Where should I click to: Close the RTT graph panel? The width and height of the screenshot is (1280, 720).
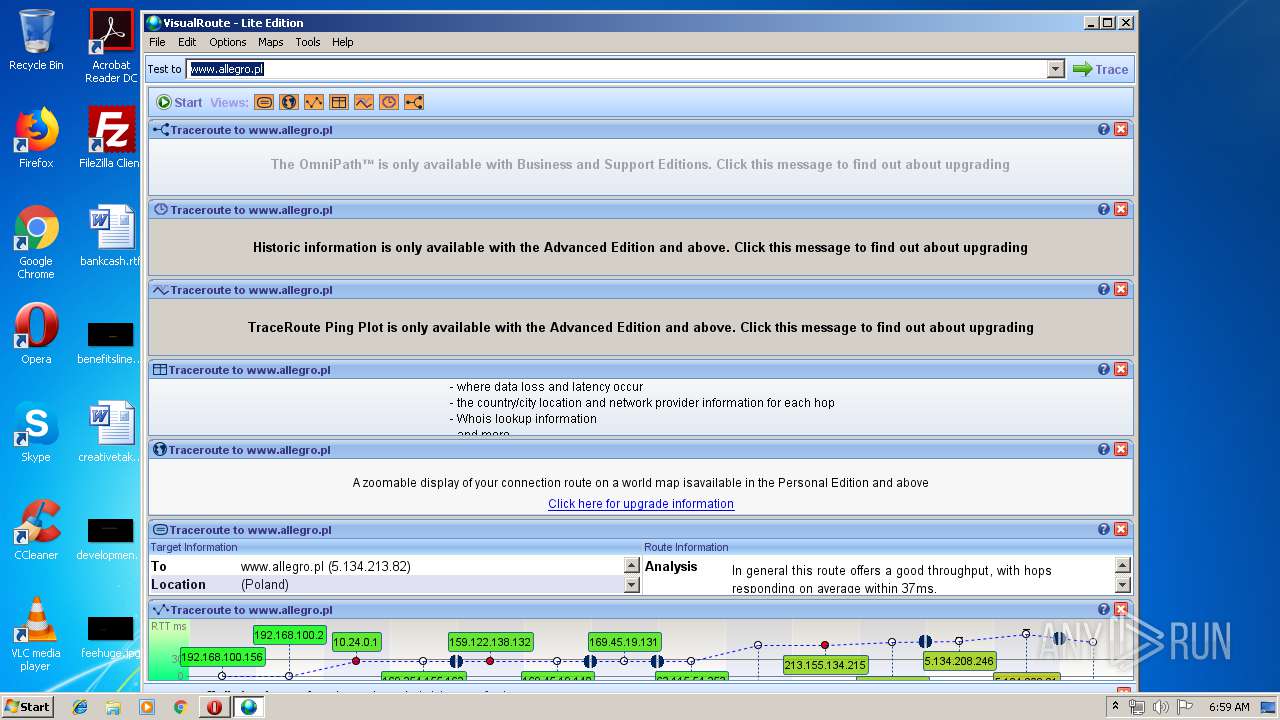tap(1121, 609)
